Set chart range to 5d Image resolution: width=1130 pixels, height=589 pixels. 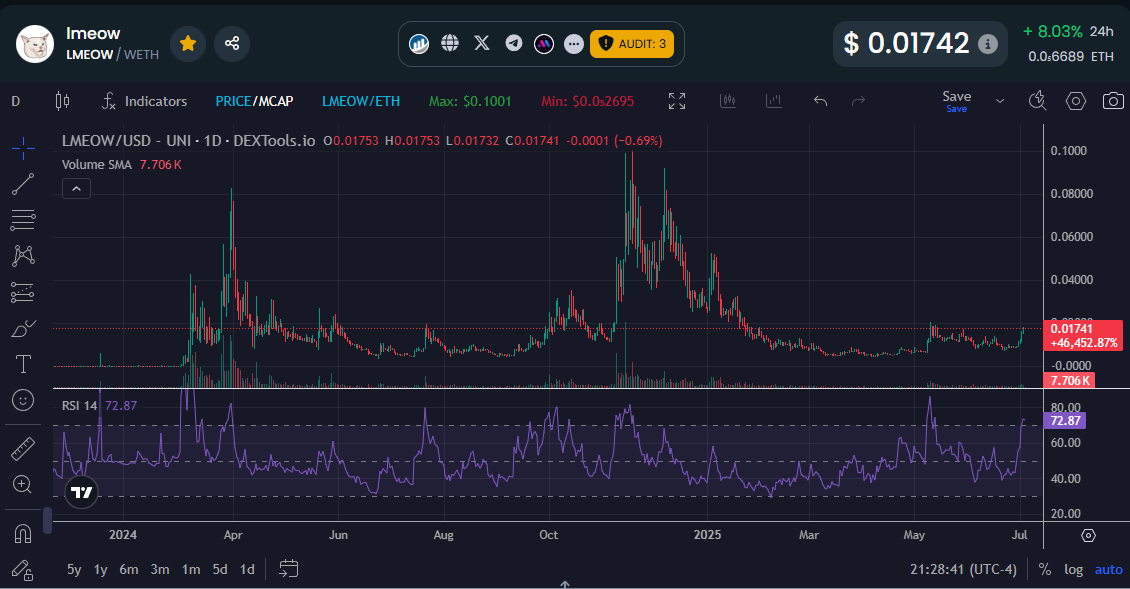pos(220,570)
